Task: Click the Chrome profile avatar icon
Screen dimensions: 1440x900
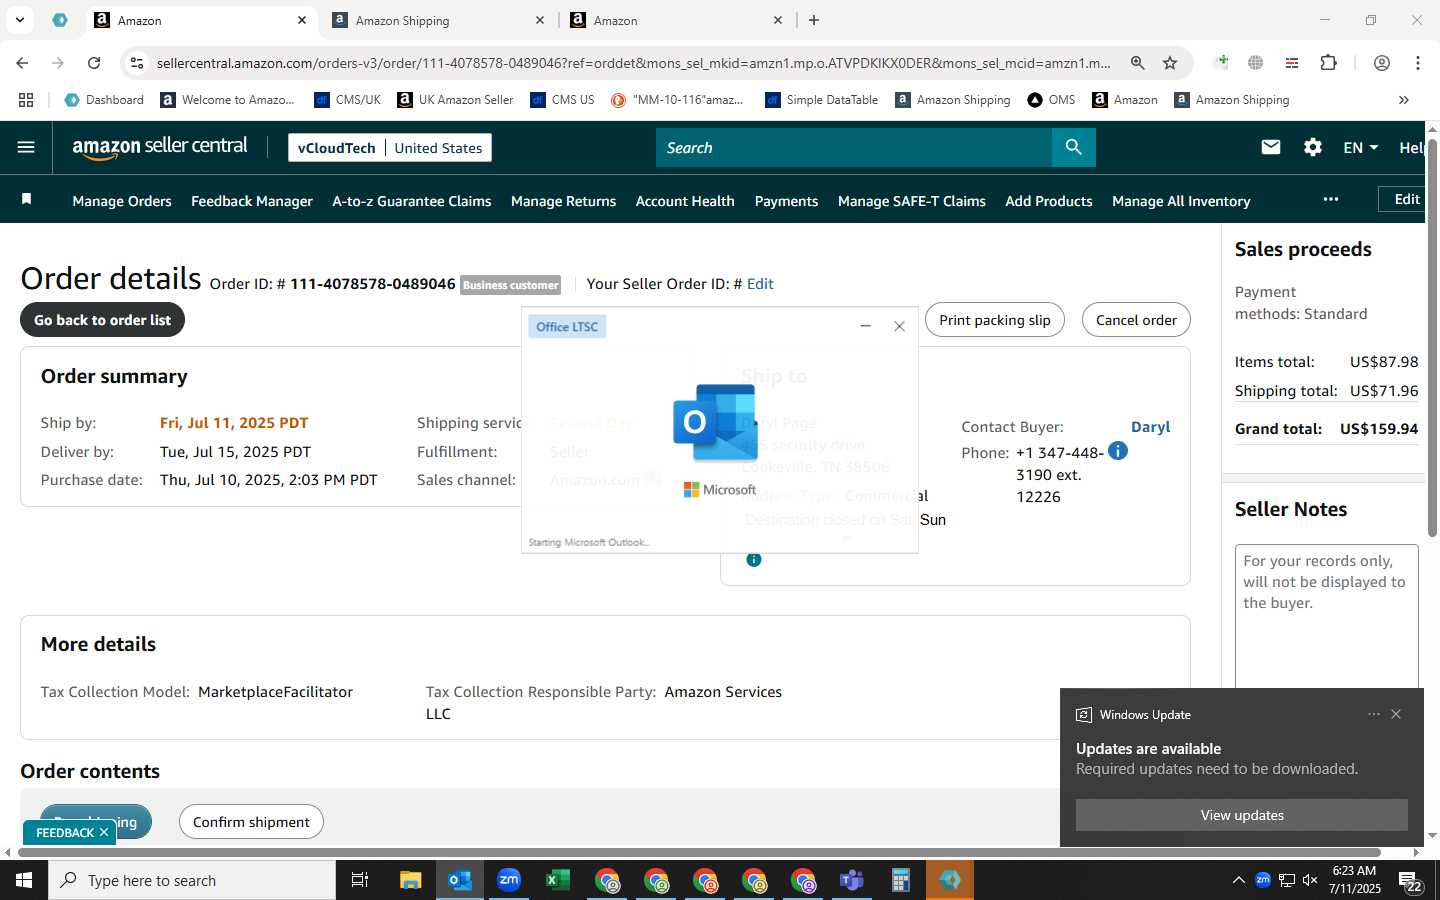Action: pyautogui.click(x=1382, y=63)
